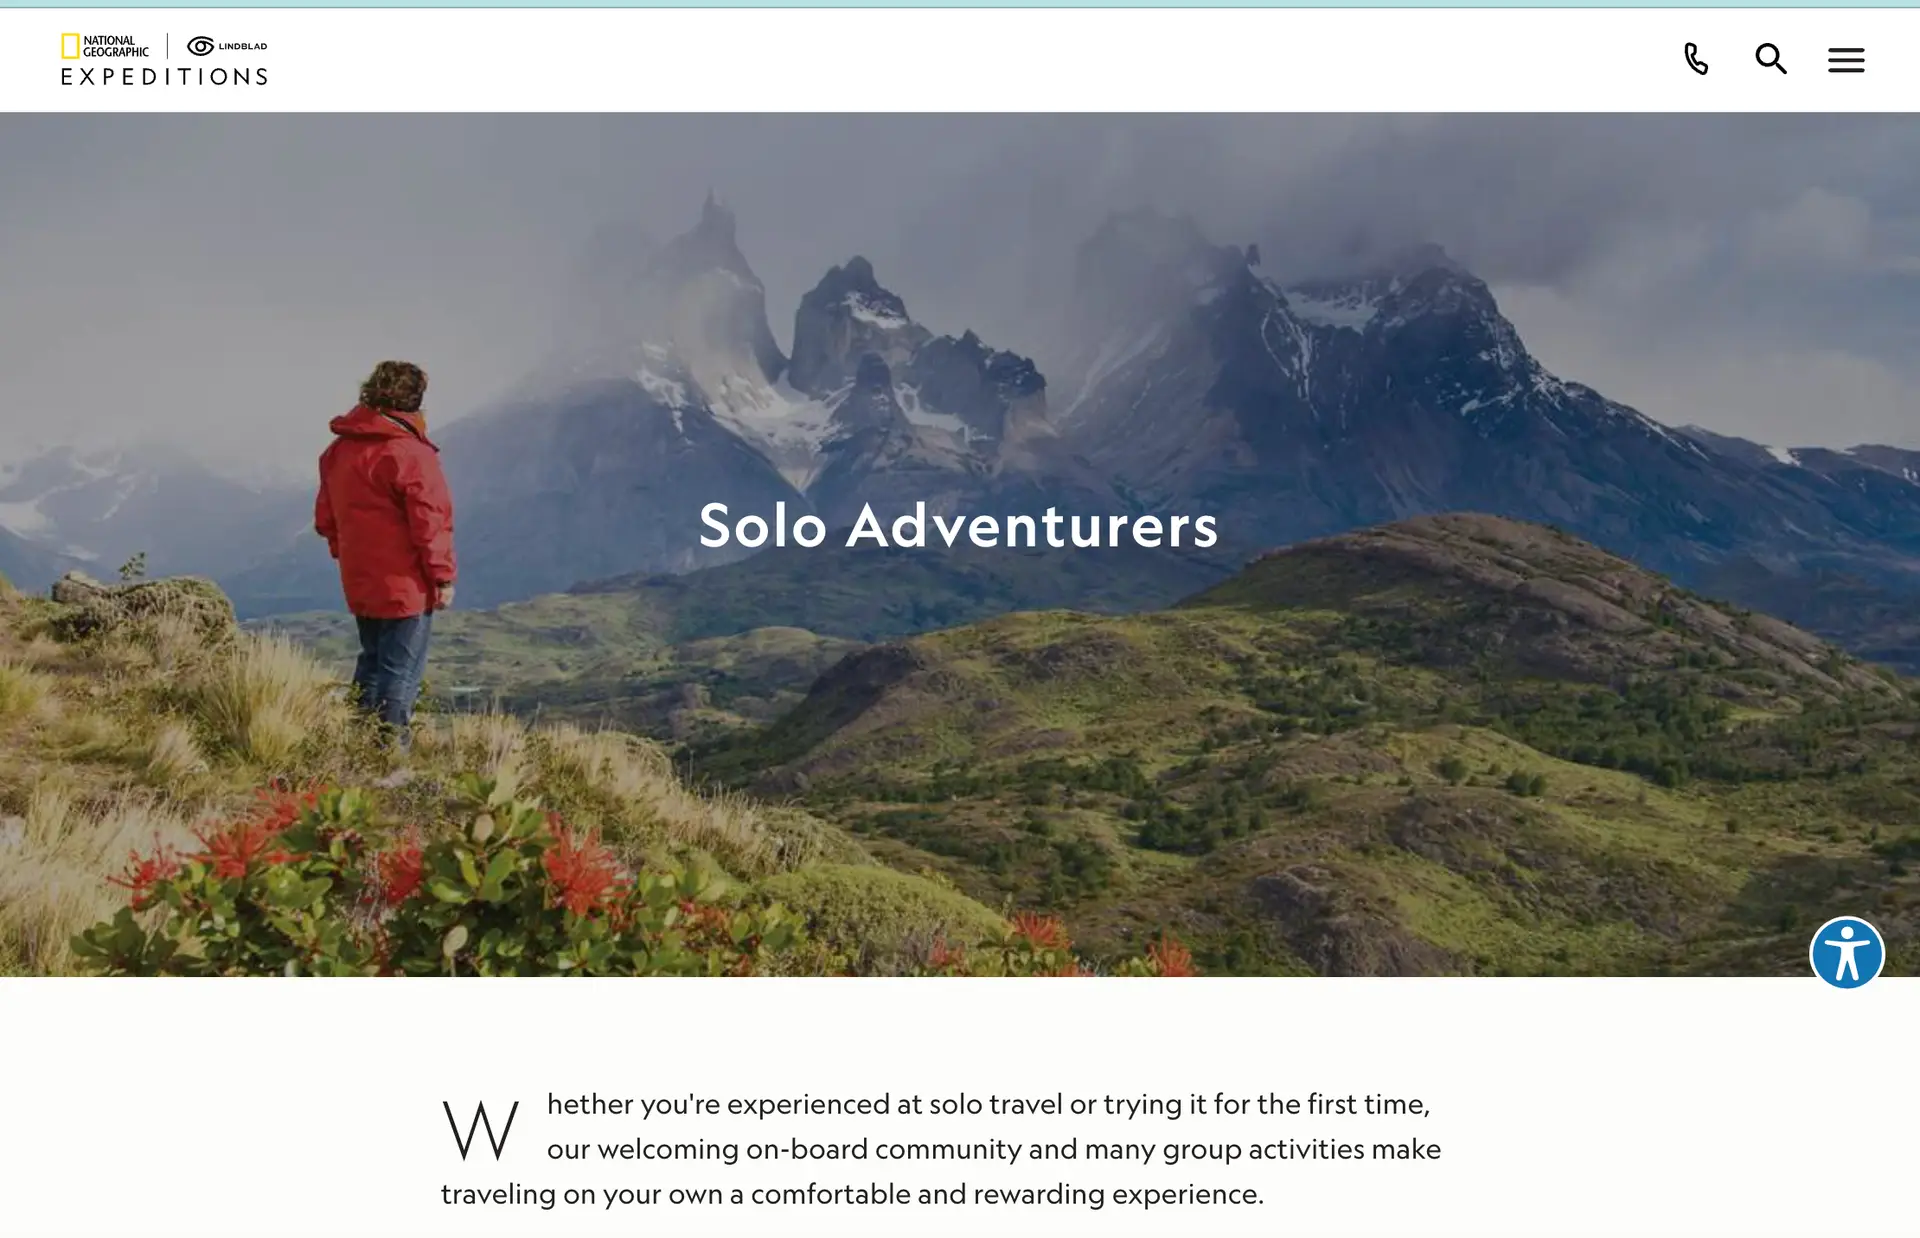Screen dimensions: 1920x1238
Task: Click the intro paragraph about solo travel
Action: click(x=941, y=1149)
